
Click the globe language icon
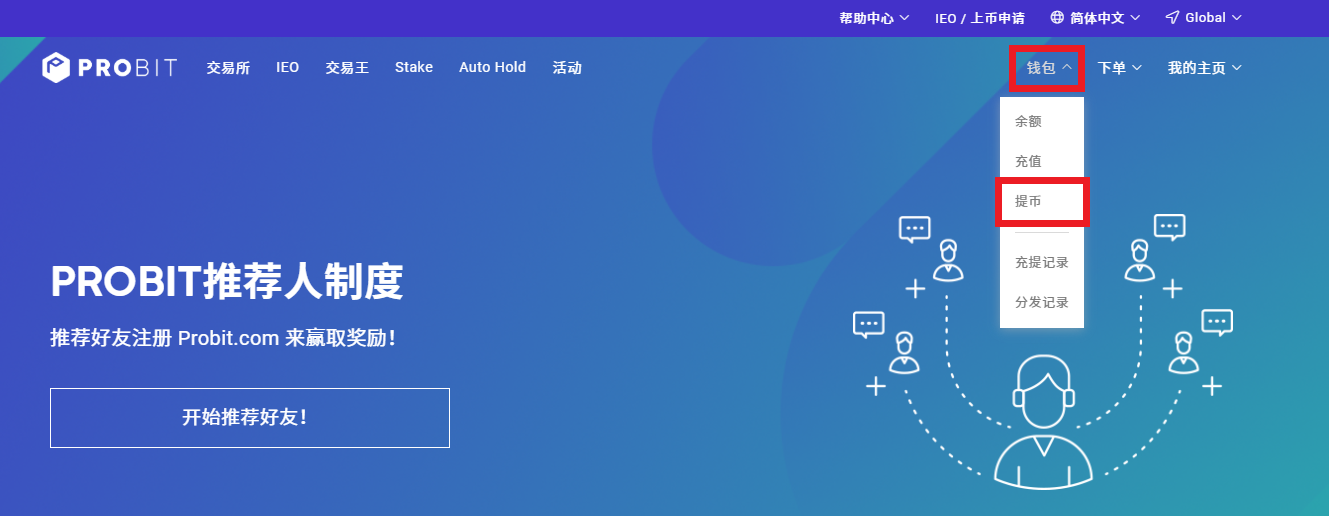(1058, 18)
